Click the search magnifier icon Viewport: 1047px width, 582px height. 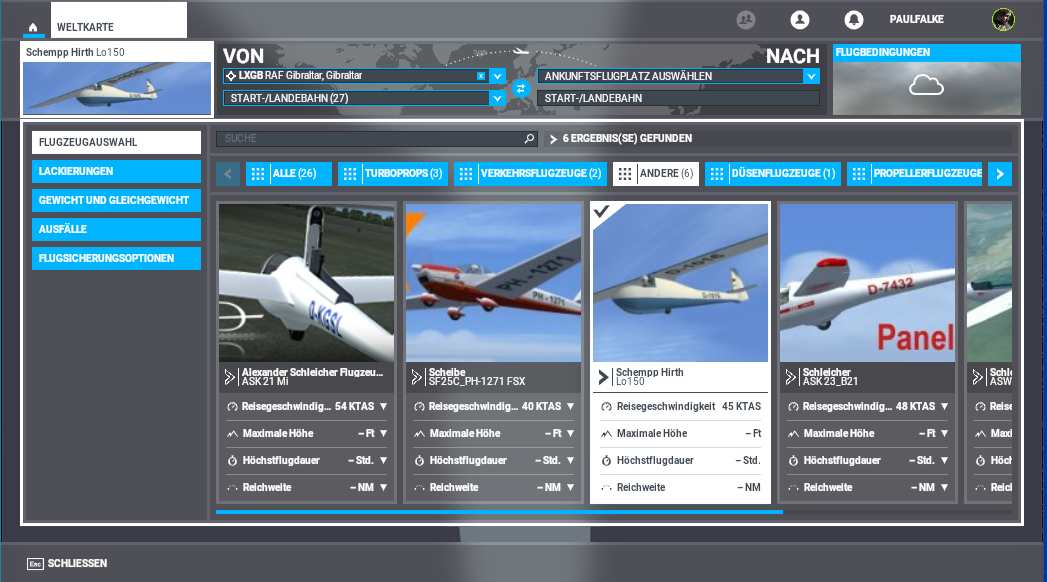click(529, 138)
